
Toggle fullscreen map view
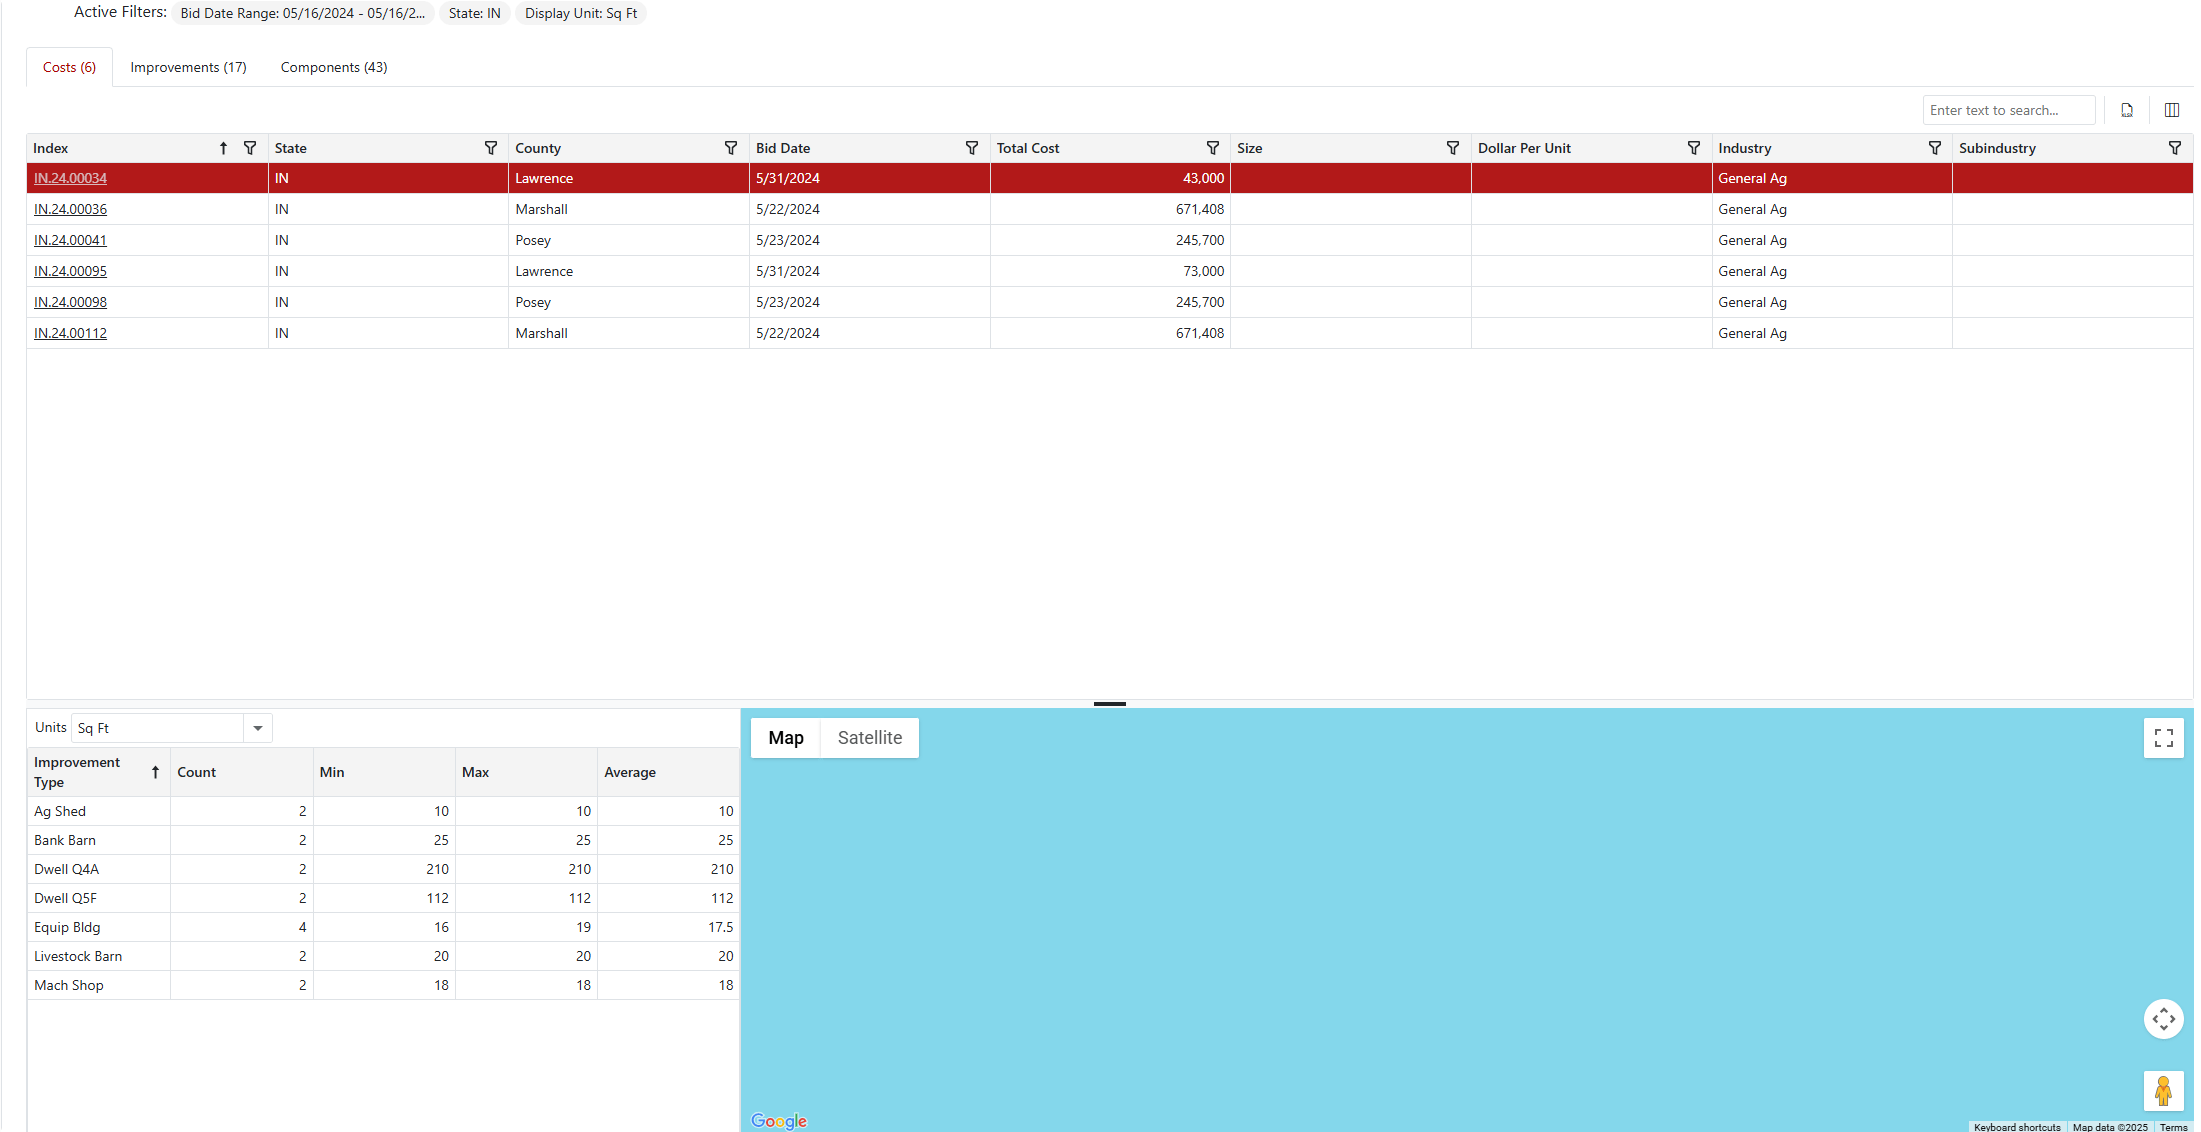[x=2164, y=738]
